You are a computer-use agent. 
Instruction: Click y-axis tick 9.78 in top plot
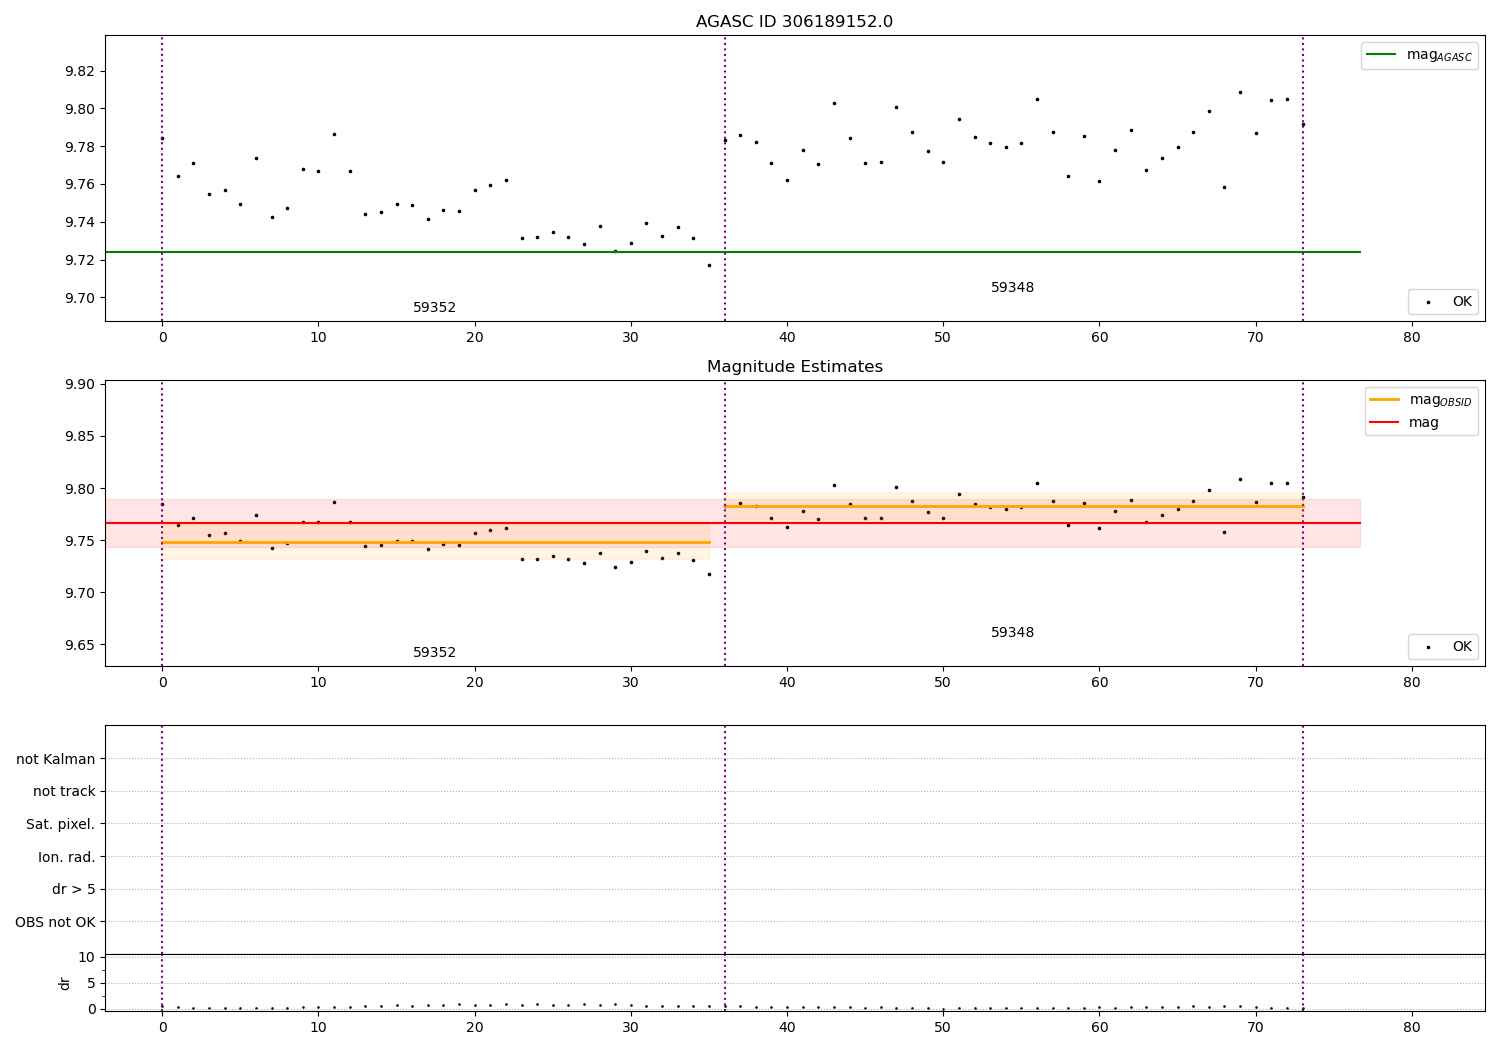80,147
